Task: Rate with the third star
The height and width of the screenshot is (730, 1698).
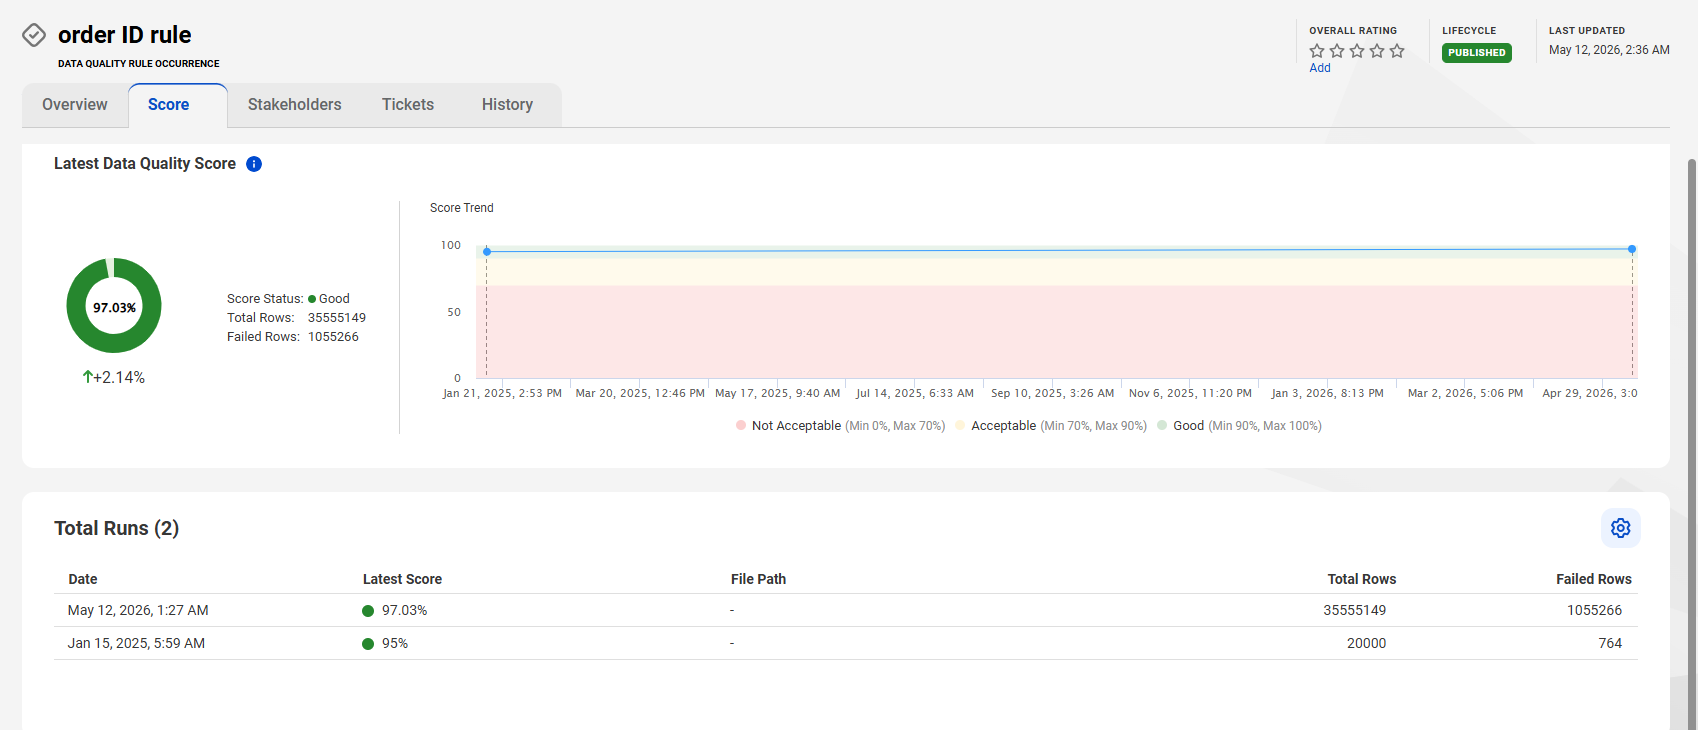Action: coord(1357,51)
